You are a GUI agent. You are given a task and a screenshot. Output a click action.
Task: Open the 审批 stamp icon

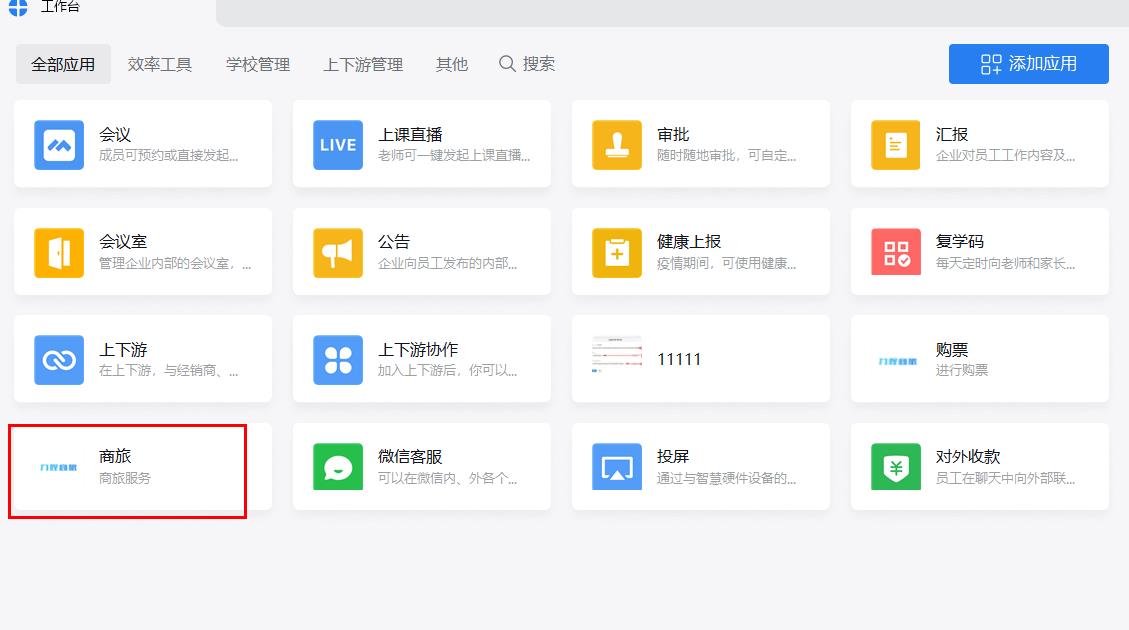617,145
